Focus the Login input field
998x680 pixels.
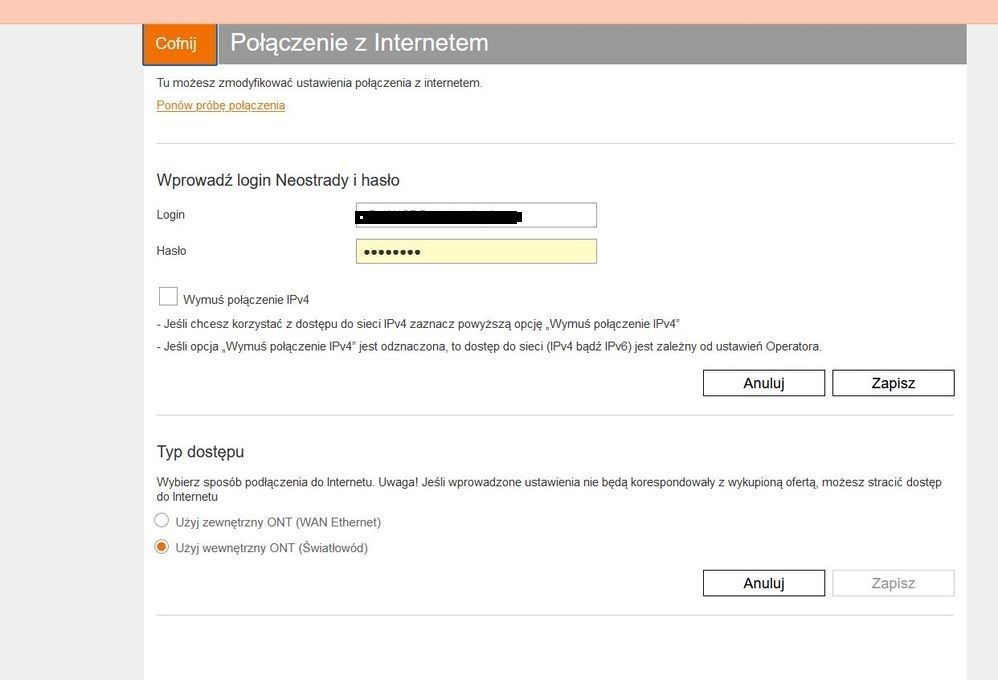point(476,215)
